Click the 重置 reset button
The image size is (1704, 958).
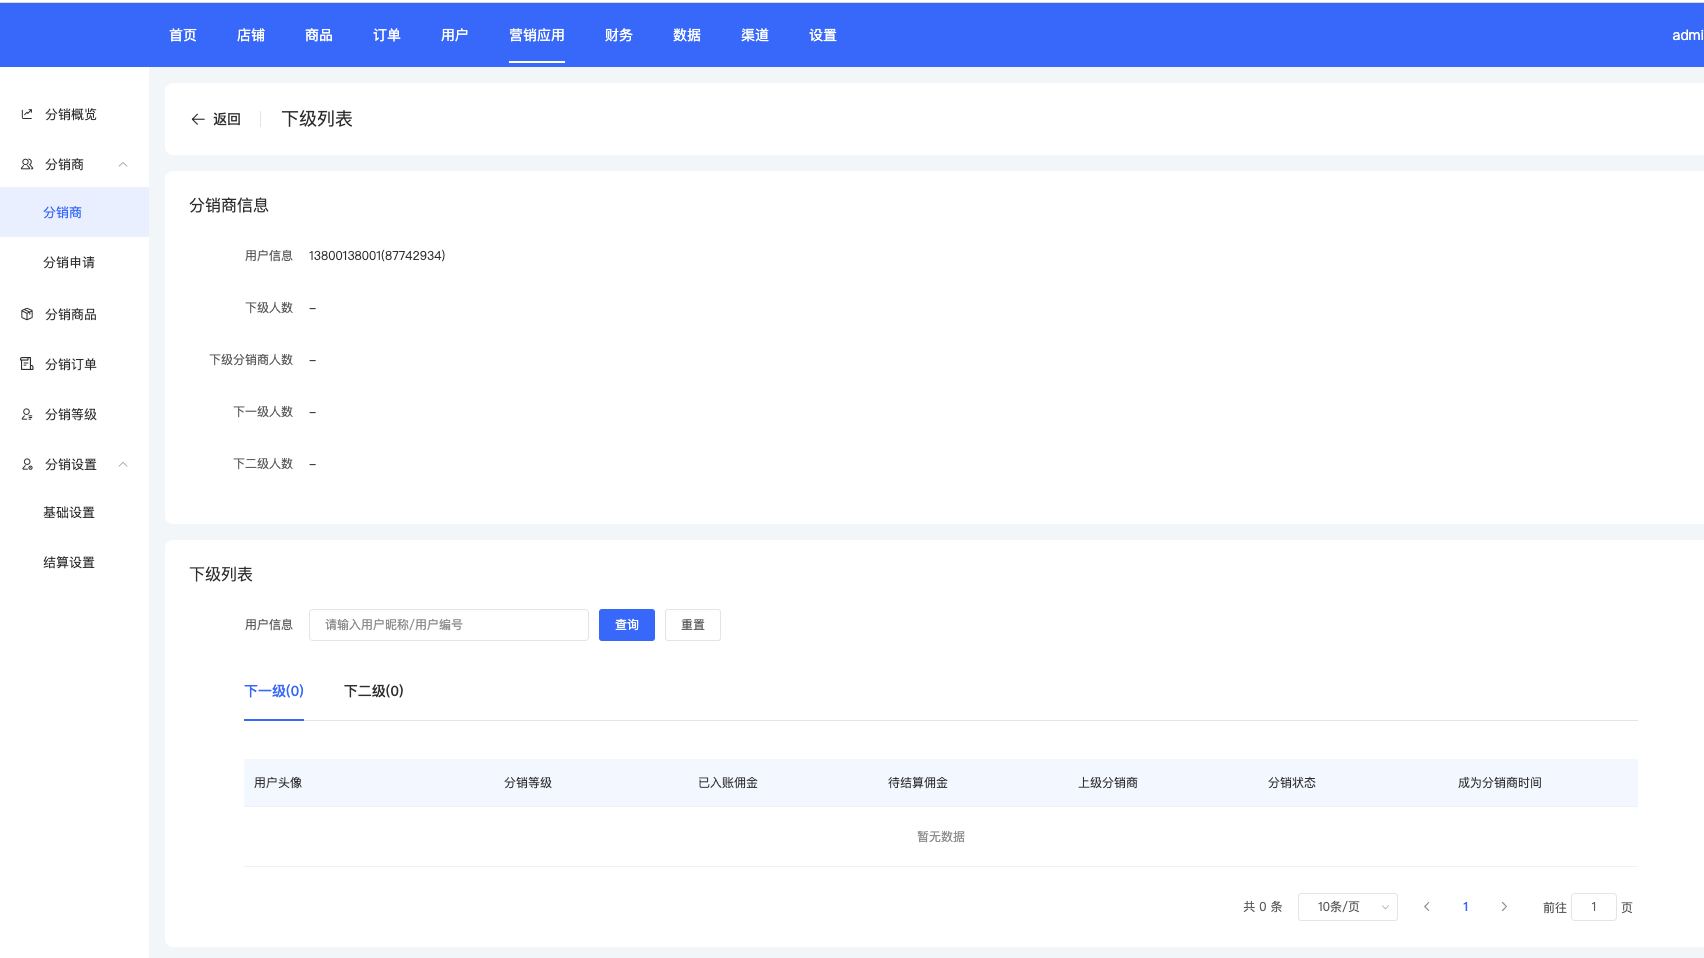coord(693,625)
